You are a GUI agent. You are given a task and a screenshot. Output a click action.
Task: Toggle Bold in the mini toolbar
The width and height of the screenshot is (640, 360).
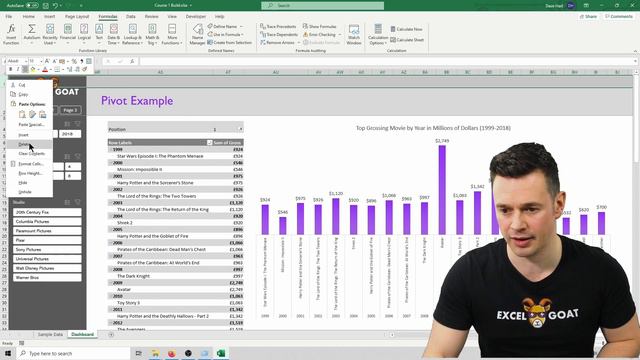[x=11, y=69]
